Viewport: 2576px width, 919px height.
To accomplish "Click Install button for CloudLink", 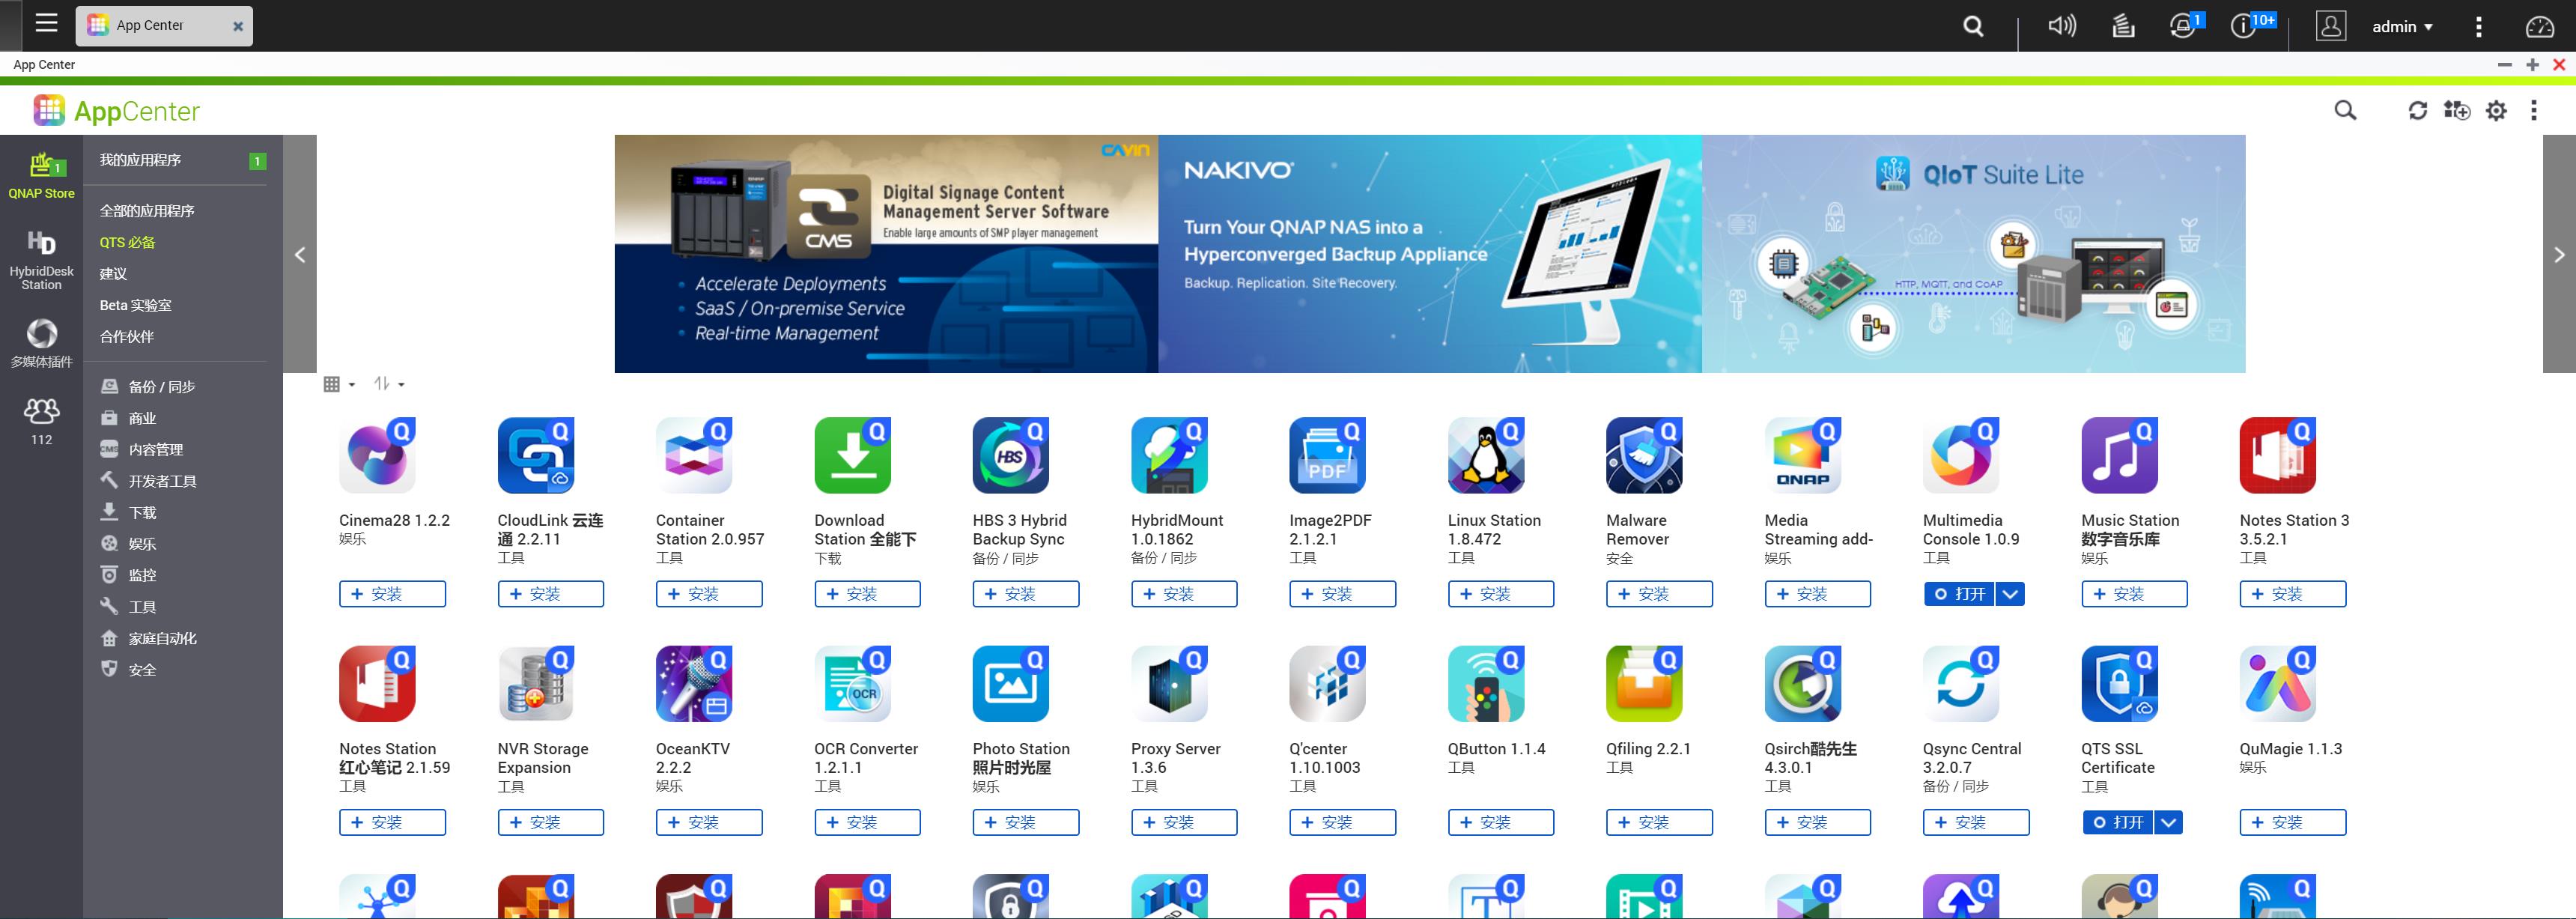I will click(542, 593).
